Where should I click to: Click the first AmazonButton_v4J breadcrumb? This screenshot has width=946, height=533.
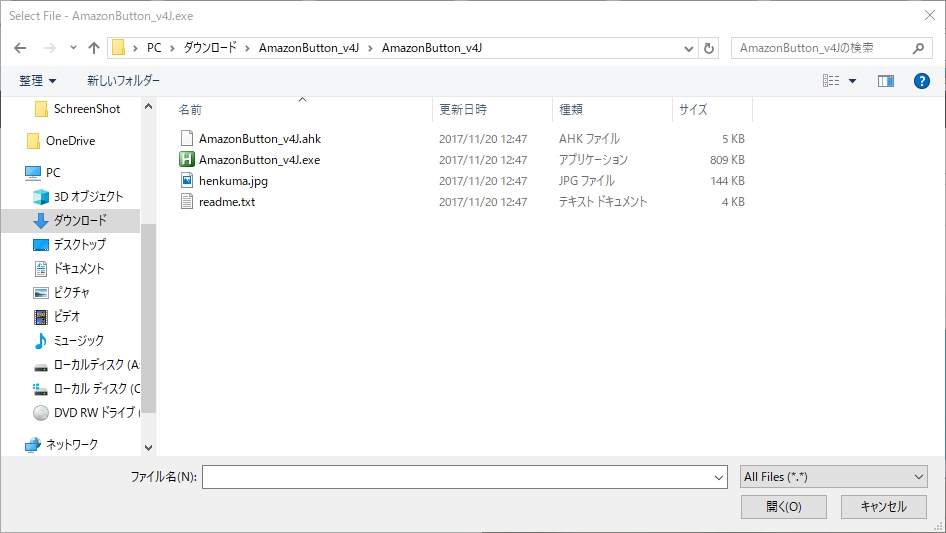[309, 48]
